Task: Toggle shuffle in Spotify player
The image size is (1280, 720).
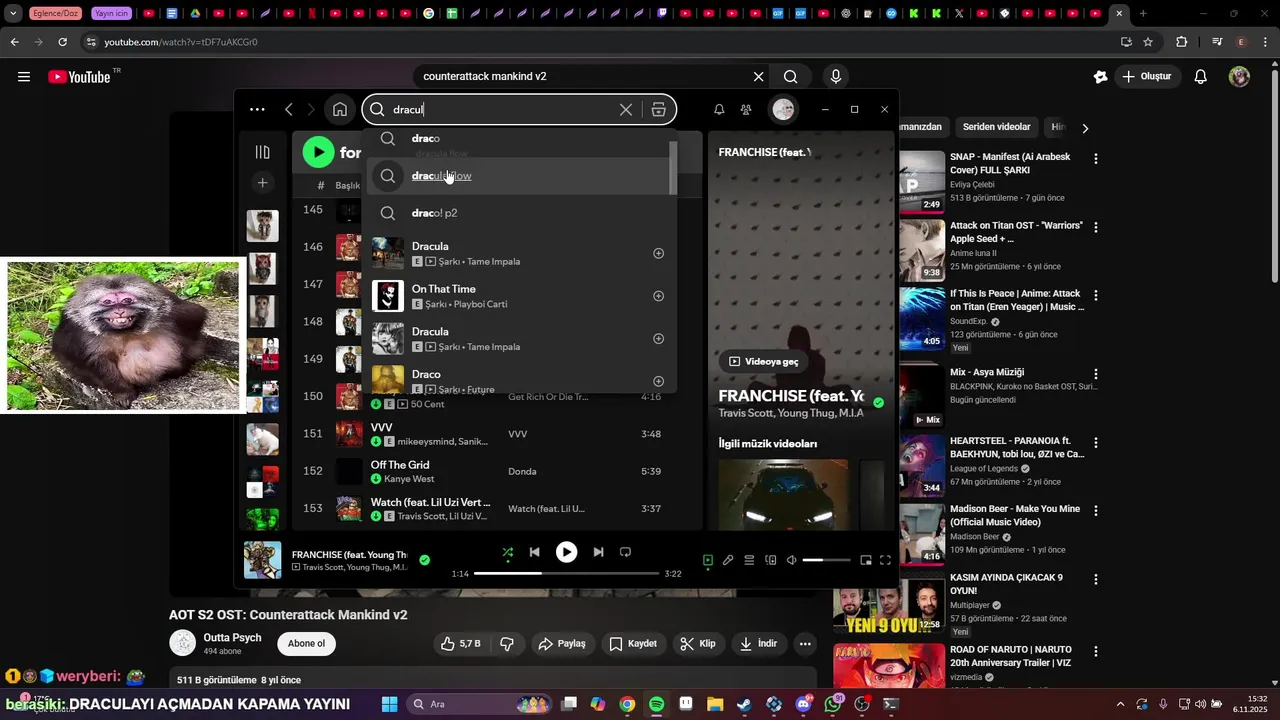Action: pos(507,552)
